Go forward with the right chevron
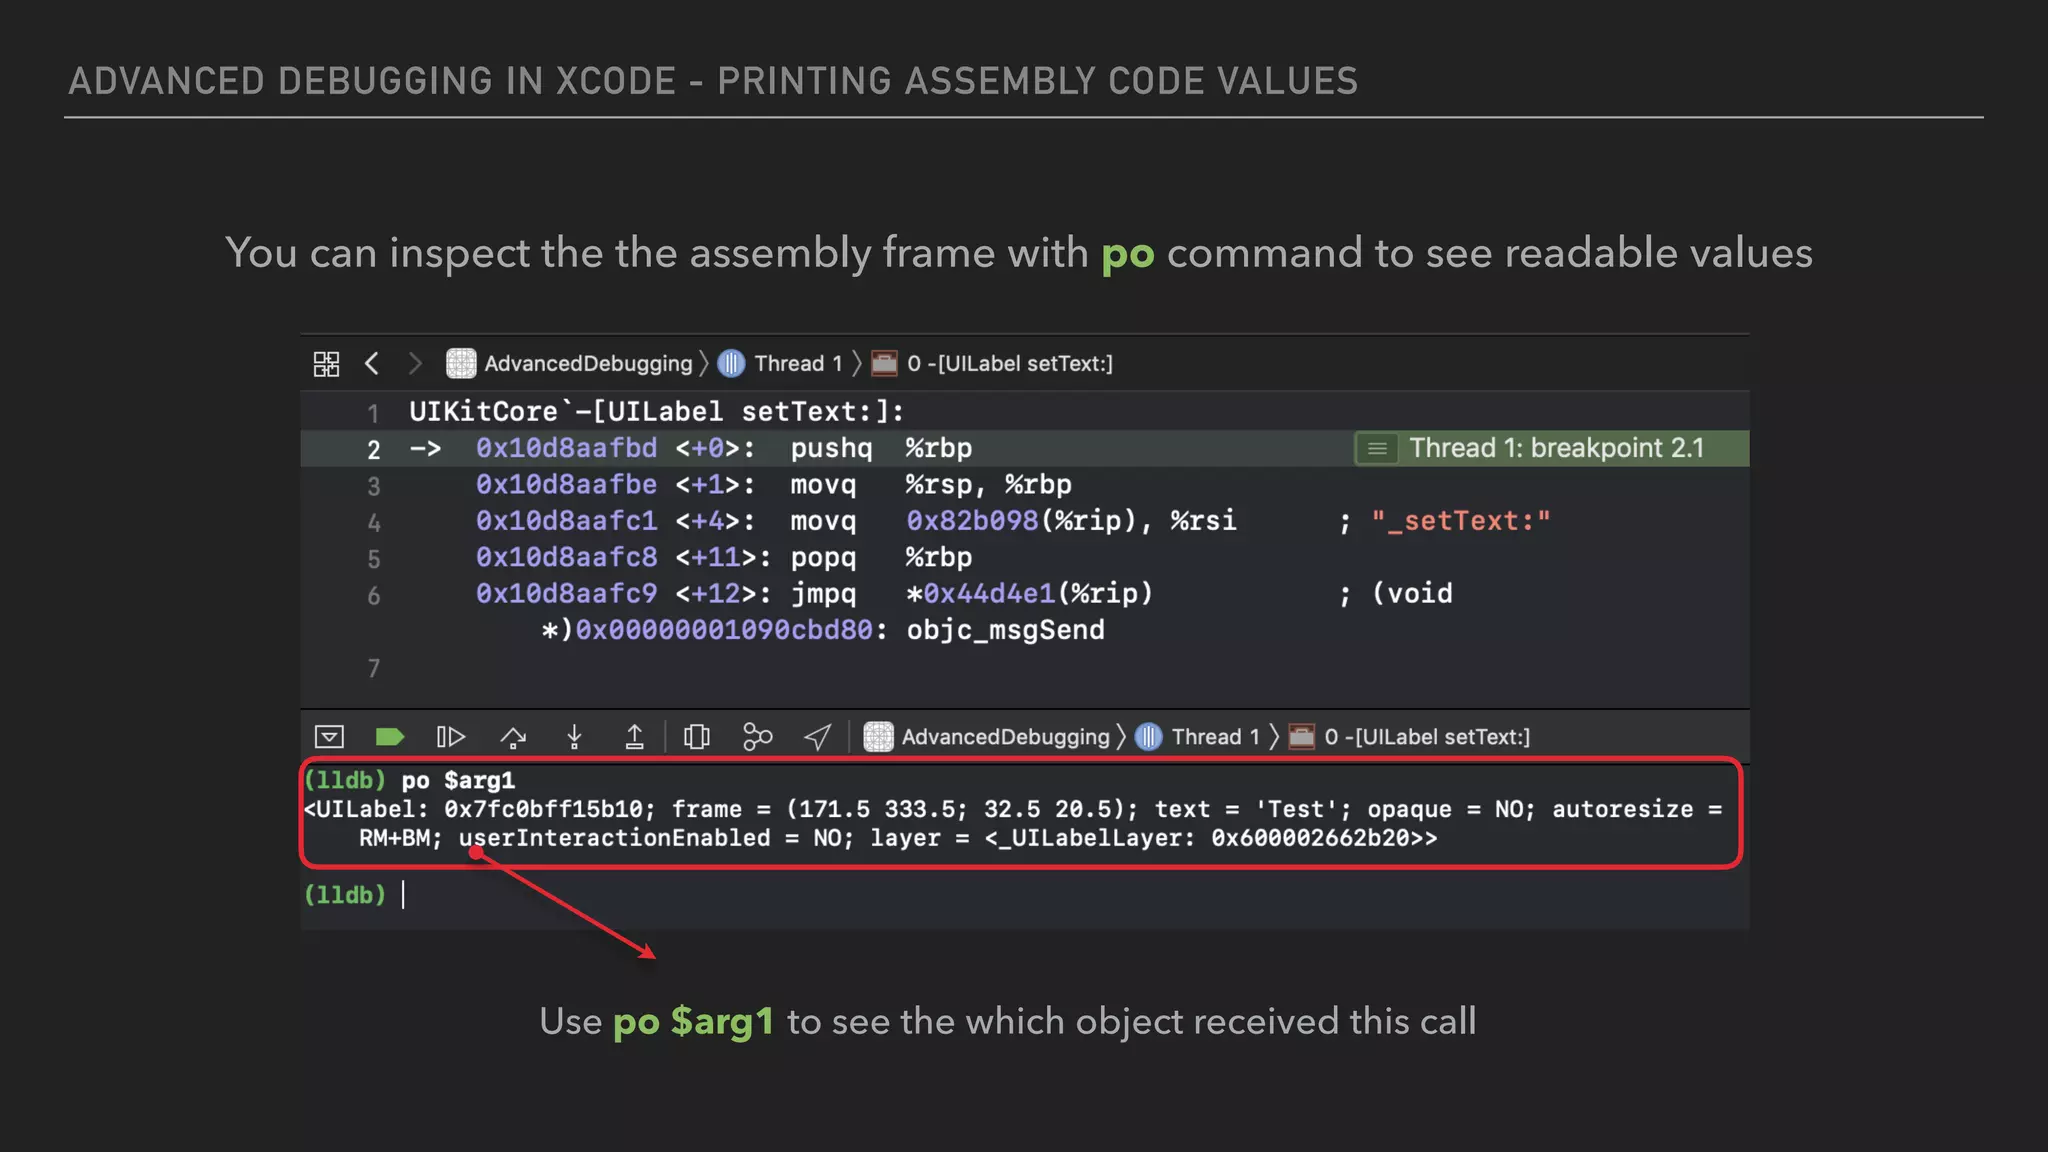This screenshot has width=2048, height=1152. pos(415,363)
